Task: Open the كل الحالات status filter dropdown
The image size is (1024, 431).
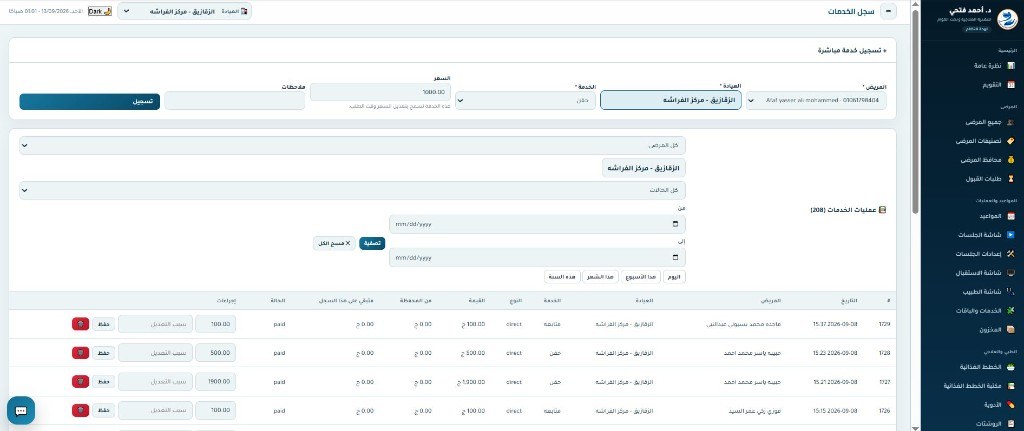Action: pyautogui.click(x=353, y=191)
